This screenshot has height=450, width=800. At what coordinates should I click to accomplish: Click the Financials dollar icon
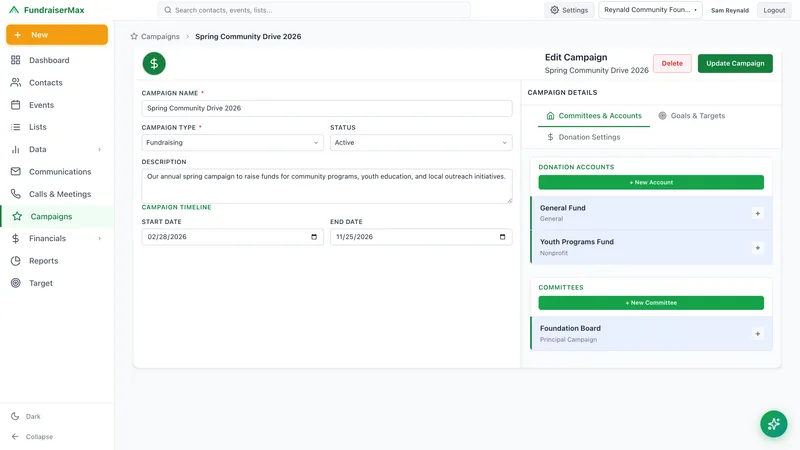click(16, 238)
